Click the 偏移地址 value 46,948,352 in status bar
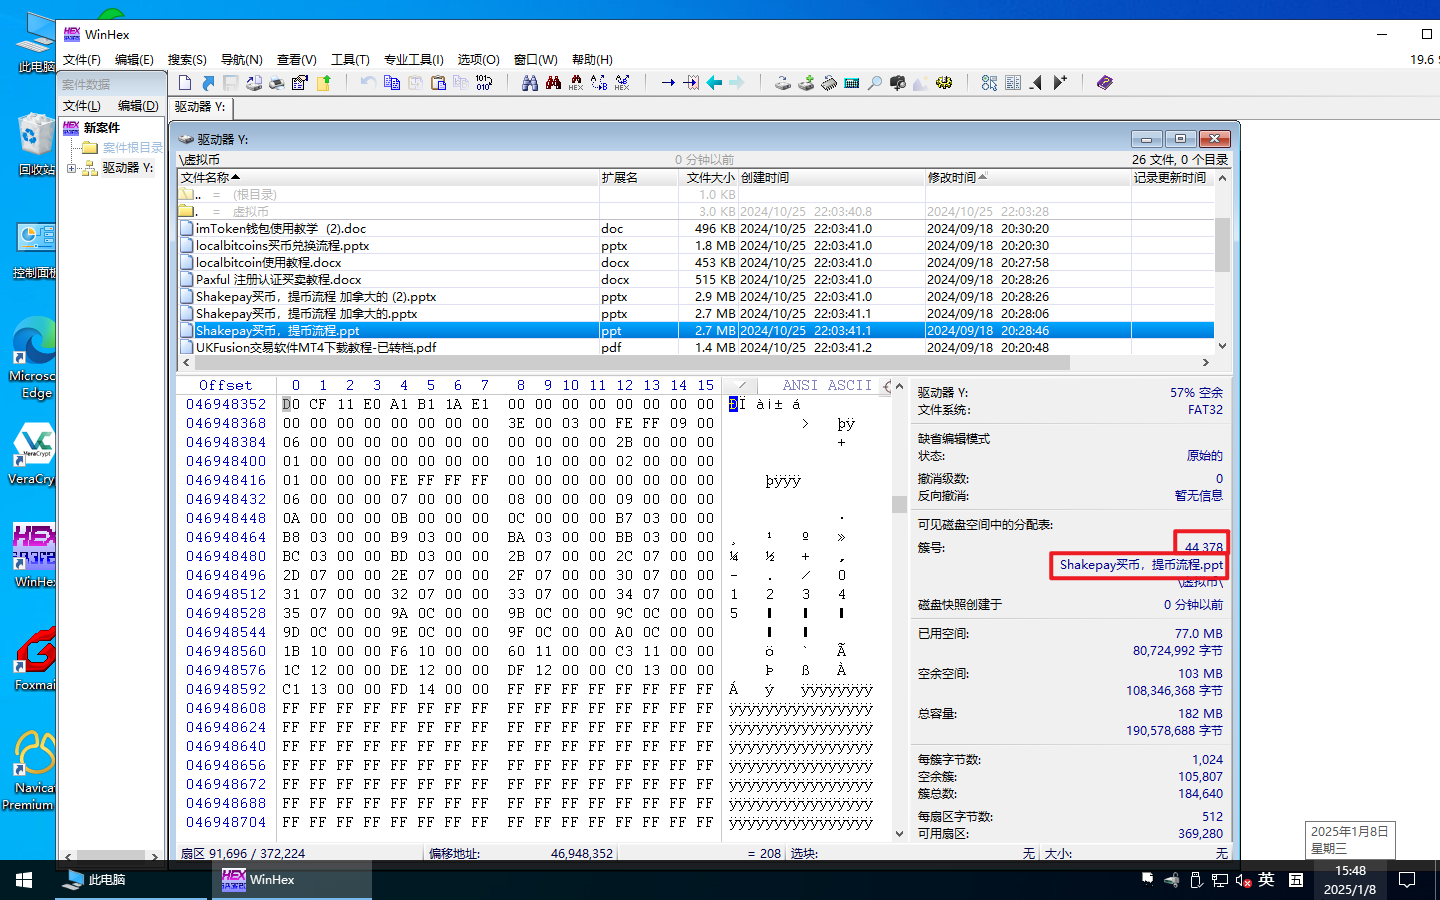Image resolution: width=1440 pixels, height=900 pixels. click(582, 854)
